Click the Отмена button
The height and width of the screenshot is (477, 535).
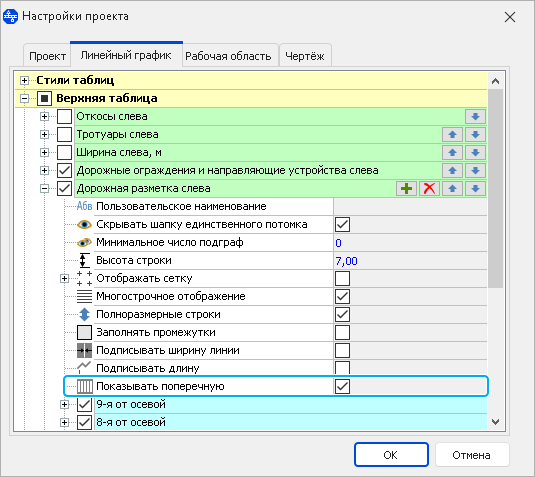(x=472, y=455)
